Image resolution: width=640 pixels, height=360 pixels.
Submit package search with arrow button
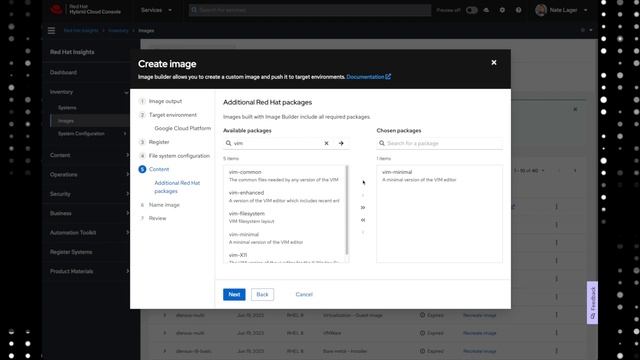pyautogui.click(x=341, y=143)
